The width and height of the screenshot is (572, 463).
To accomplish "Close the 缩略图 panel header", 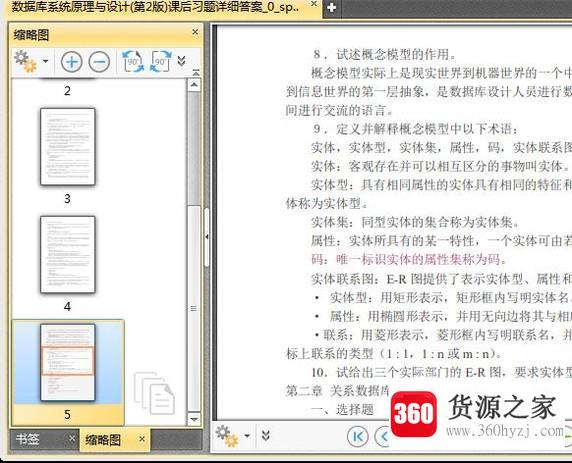I will pos(195,32).
